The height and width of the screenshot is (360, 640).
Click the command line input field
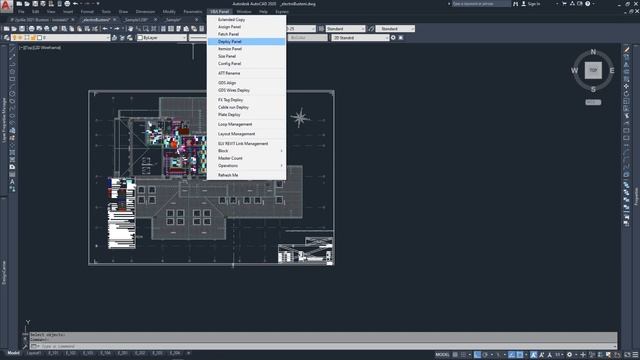pyautogui.click(x=322, y=347)
